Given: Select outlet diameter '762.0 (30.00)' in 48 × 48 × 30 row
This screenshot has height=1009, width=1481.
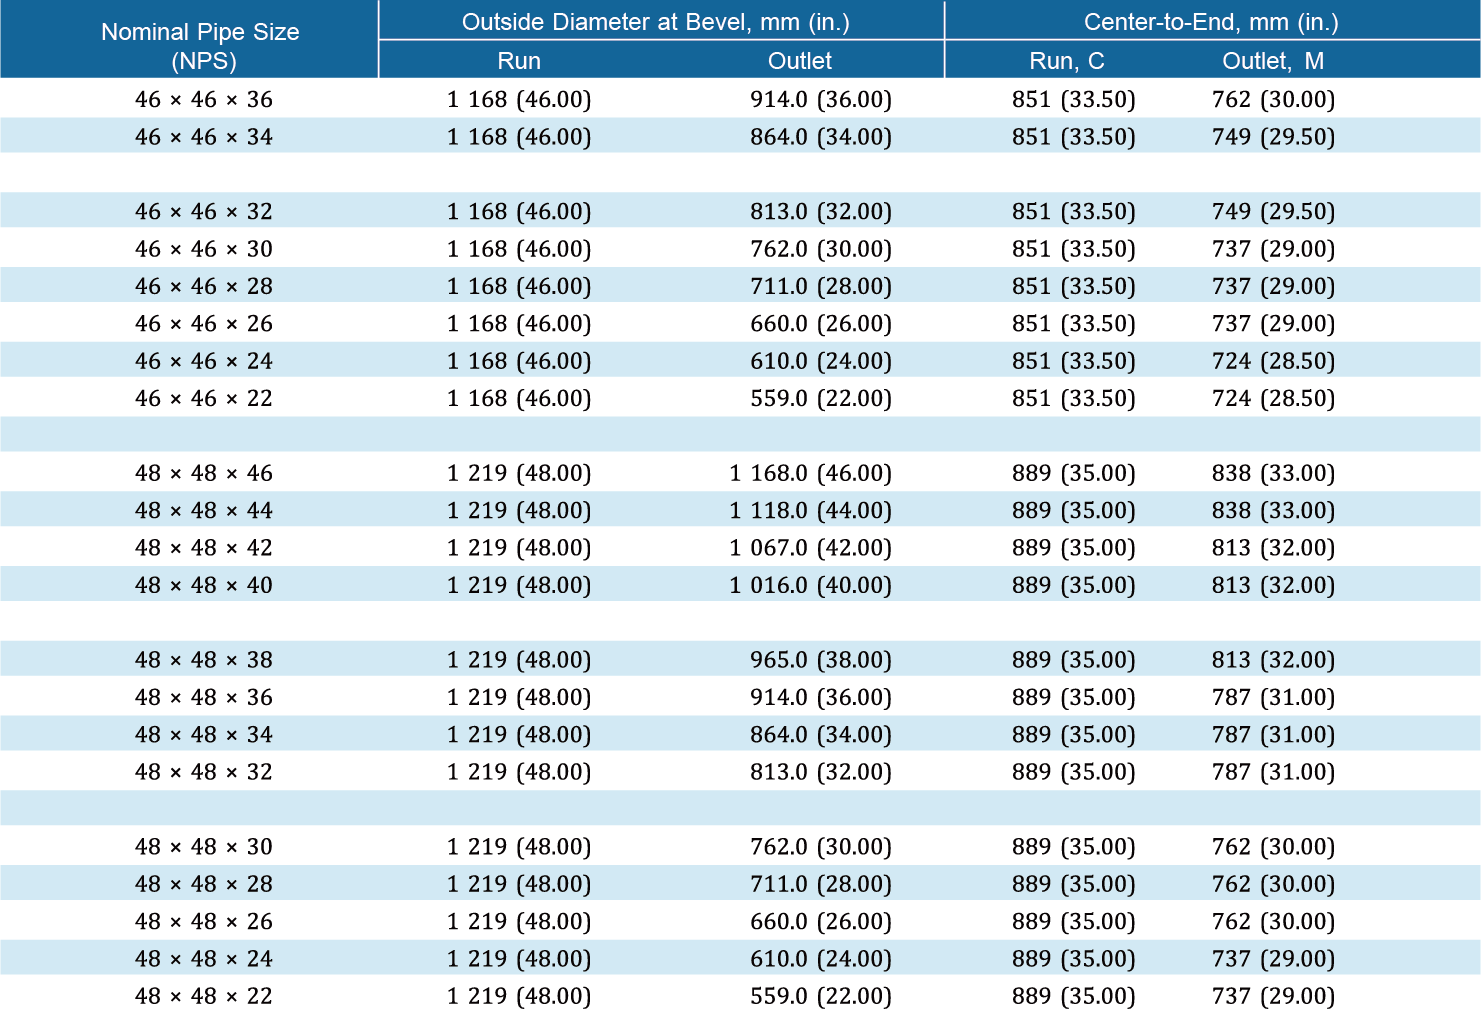Looking at the screenshot, I should coord(821,847).
